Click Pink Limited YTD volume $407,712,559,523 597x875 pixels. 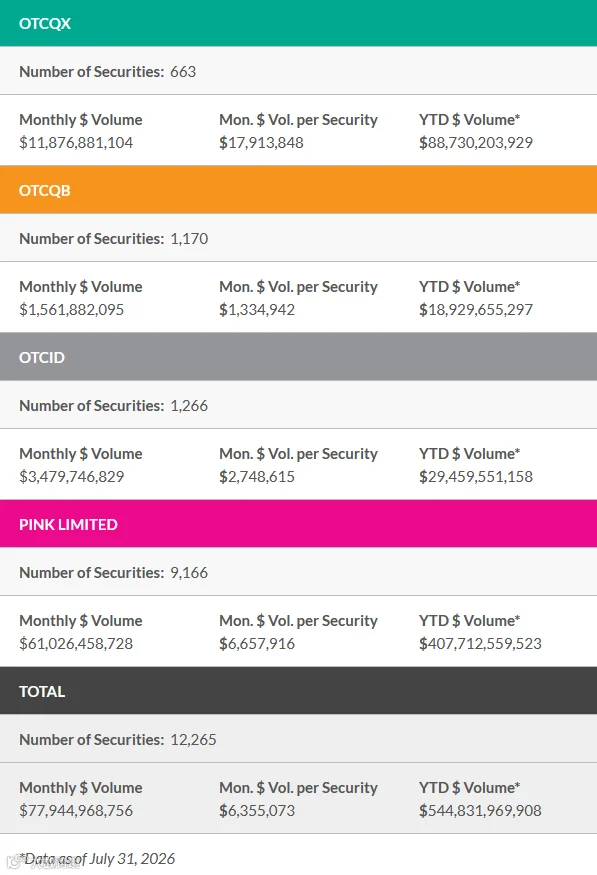(x=480, y=643)
